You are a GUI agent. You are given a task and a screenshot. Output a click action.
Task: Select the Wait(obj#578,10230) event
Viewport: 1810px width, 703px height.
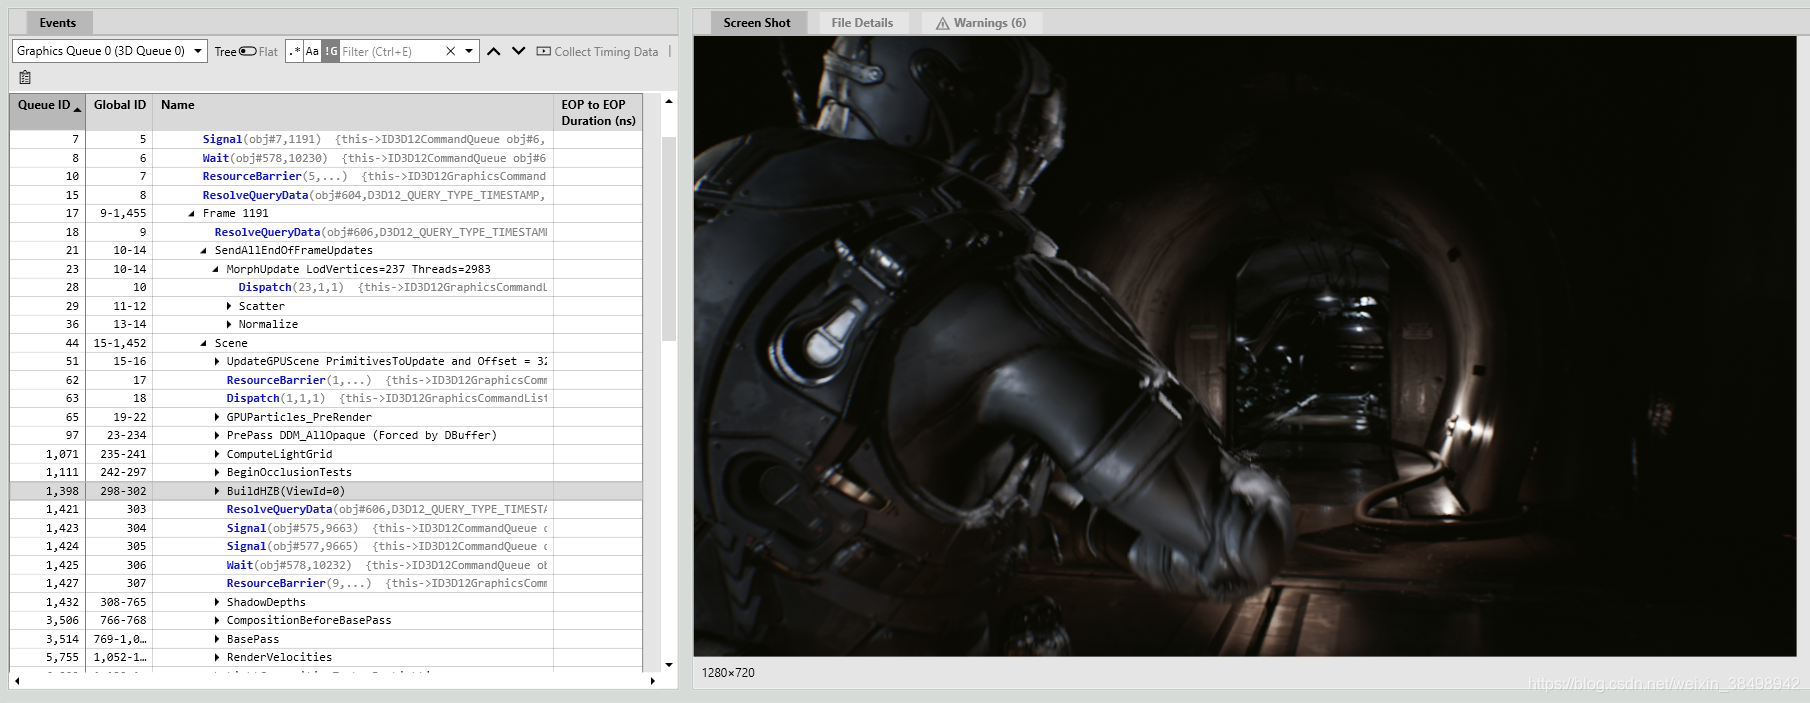pos(326,158)
